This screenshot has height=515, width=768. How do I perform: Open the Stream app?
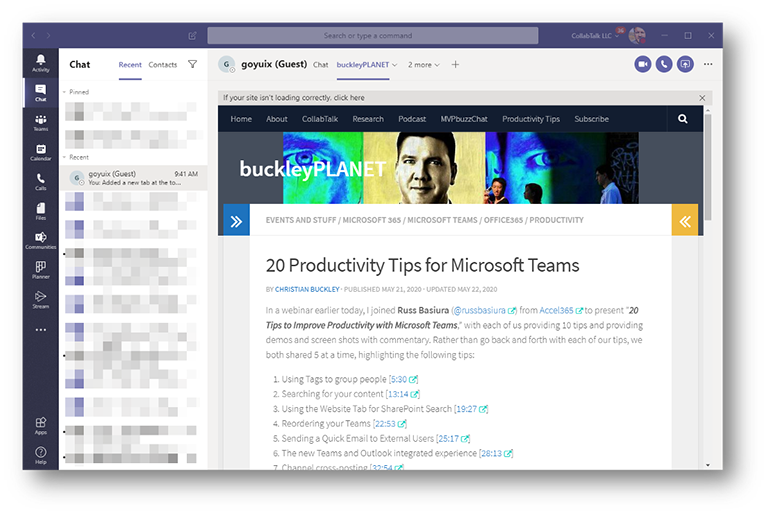pyautogui.click(x=41, y=299)
